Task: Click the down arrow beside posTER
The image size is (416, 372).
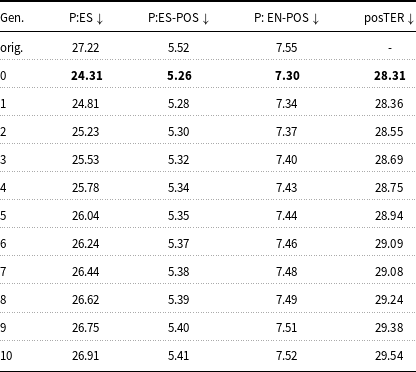Action: pos(410,19)
